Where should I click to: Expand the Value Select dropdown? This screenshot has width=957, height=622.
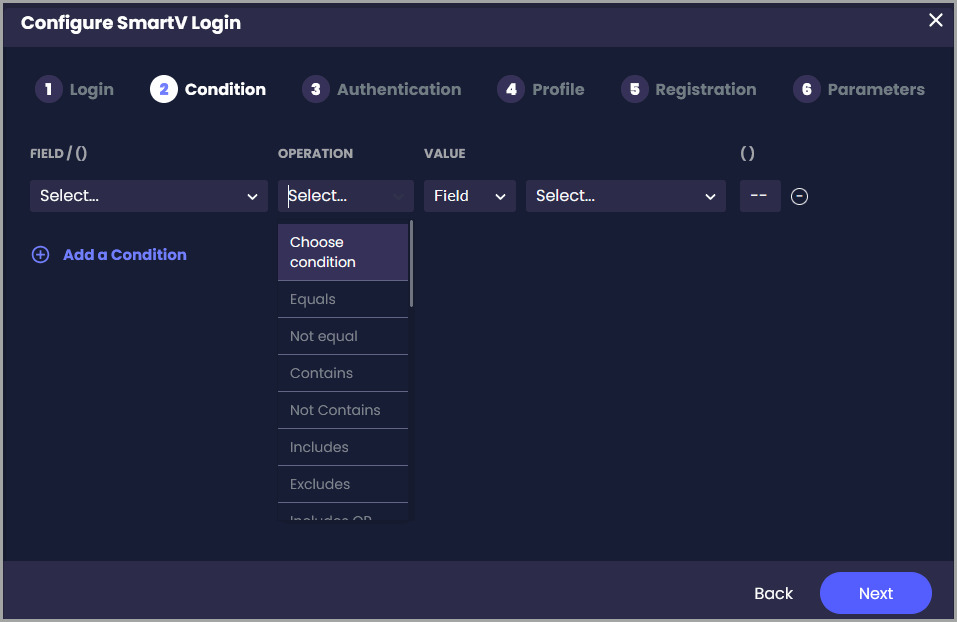point(626,196)
